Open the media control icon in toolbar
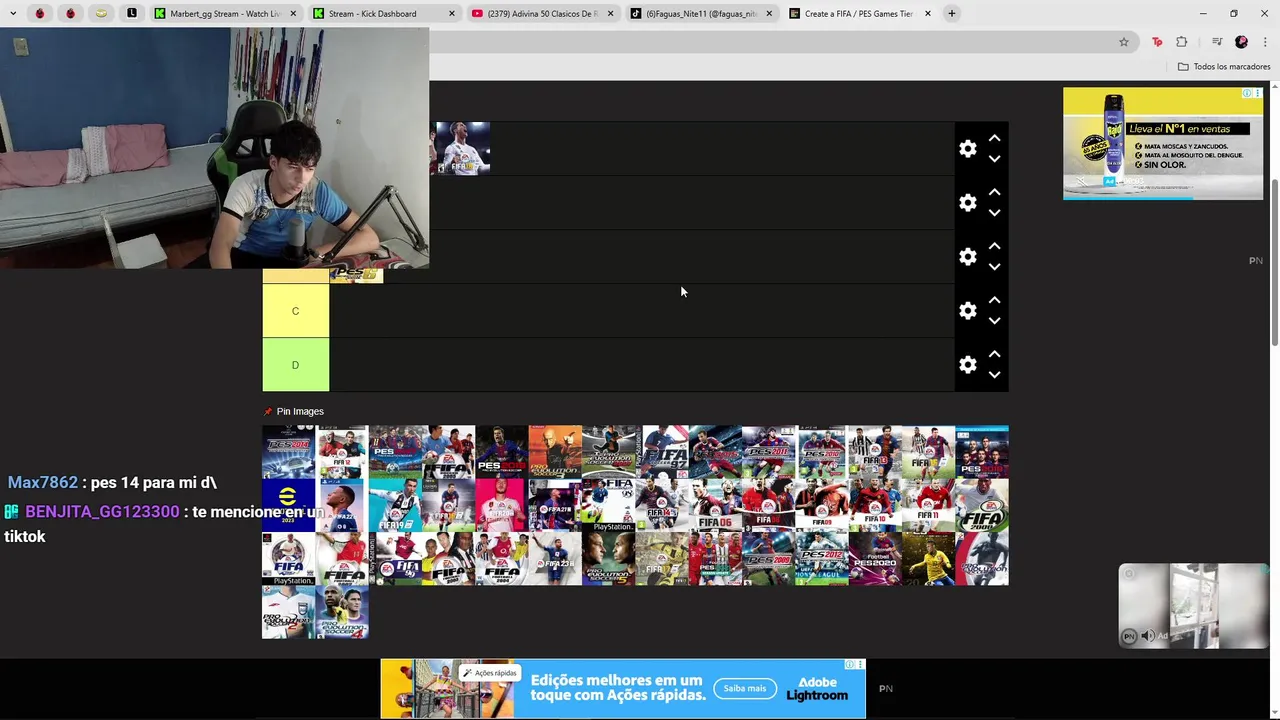This screenshot has height=720, width=1280. [1217, 42]
